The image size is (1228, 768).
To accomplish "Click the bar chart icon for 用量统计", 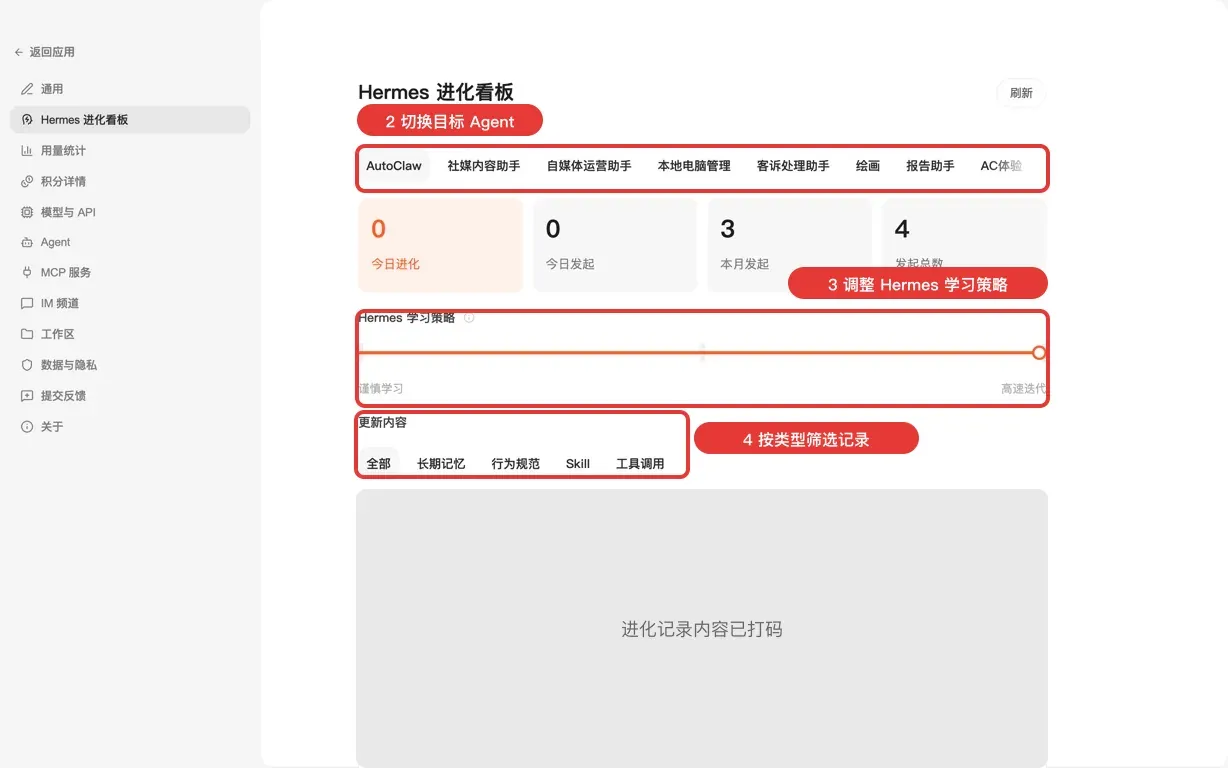I will [x=27, y=150].
